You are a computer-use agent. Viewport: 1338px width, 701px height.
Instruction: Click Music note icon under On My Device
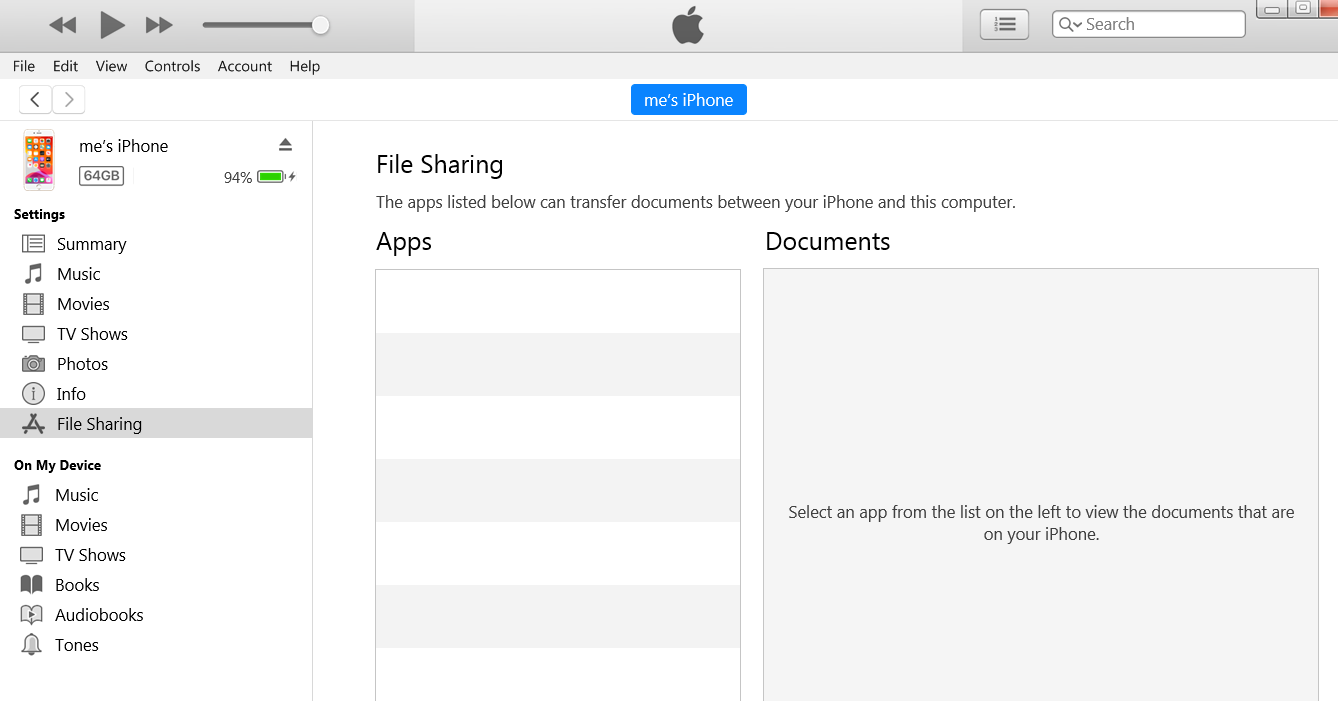(x=32, y=495)
